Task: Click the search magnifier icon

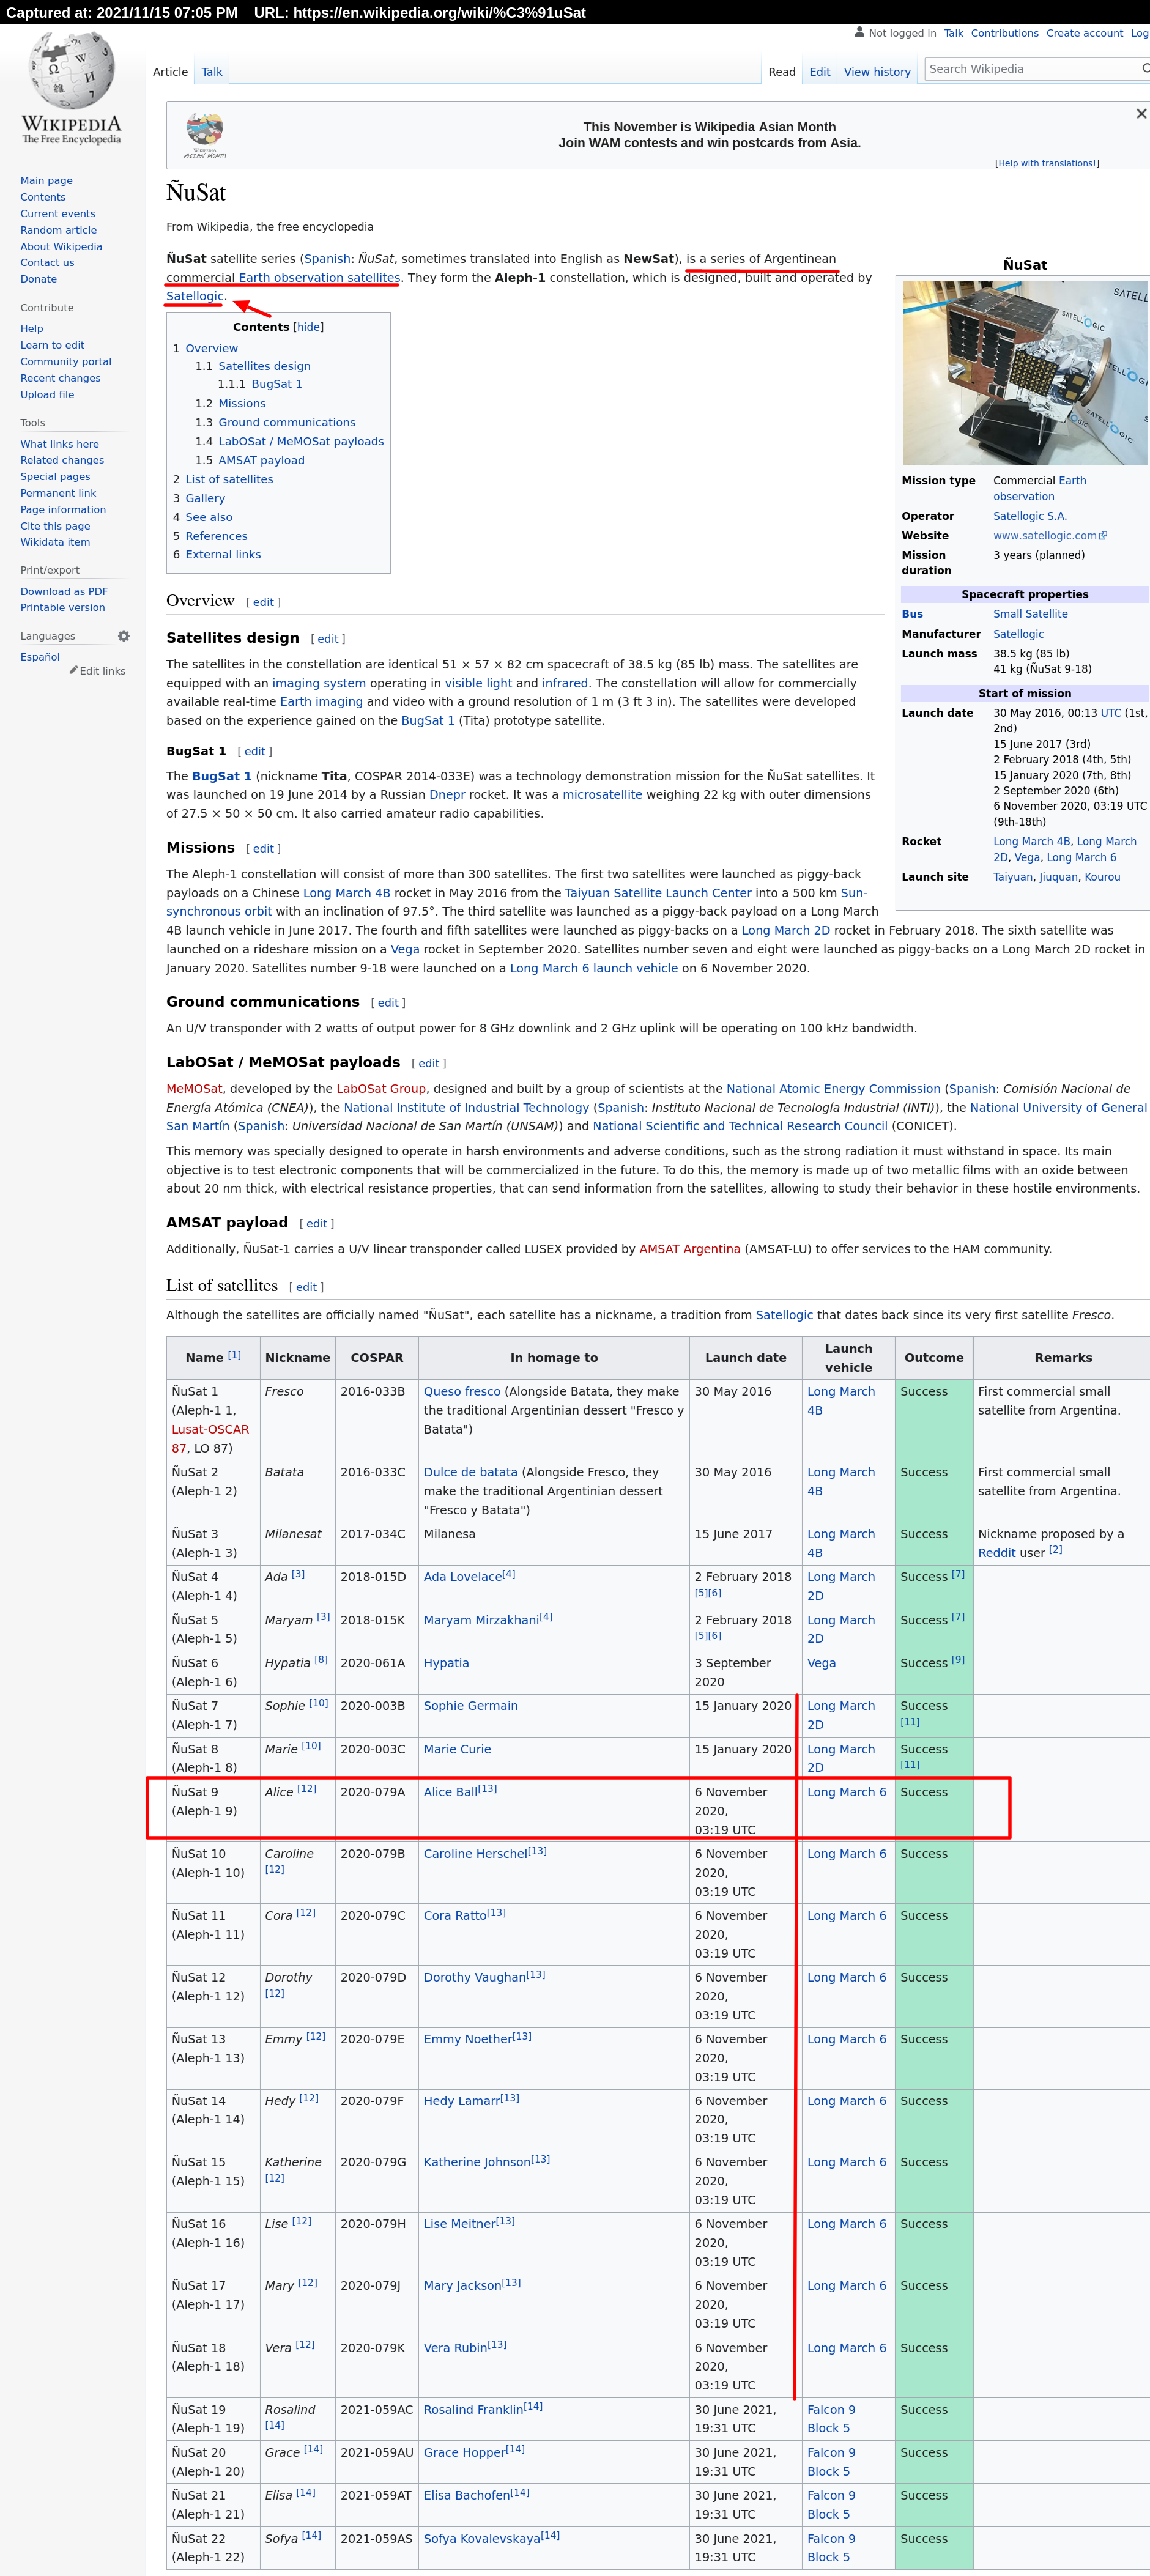Action: (x=1146, y=69)
